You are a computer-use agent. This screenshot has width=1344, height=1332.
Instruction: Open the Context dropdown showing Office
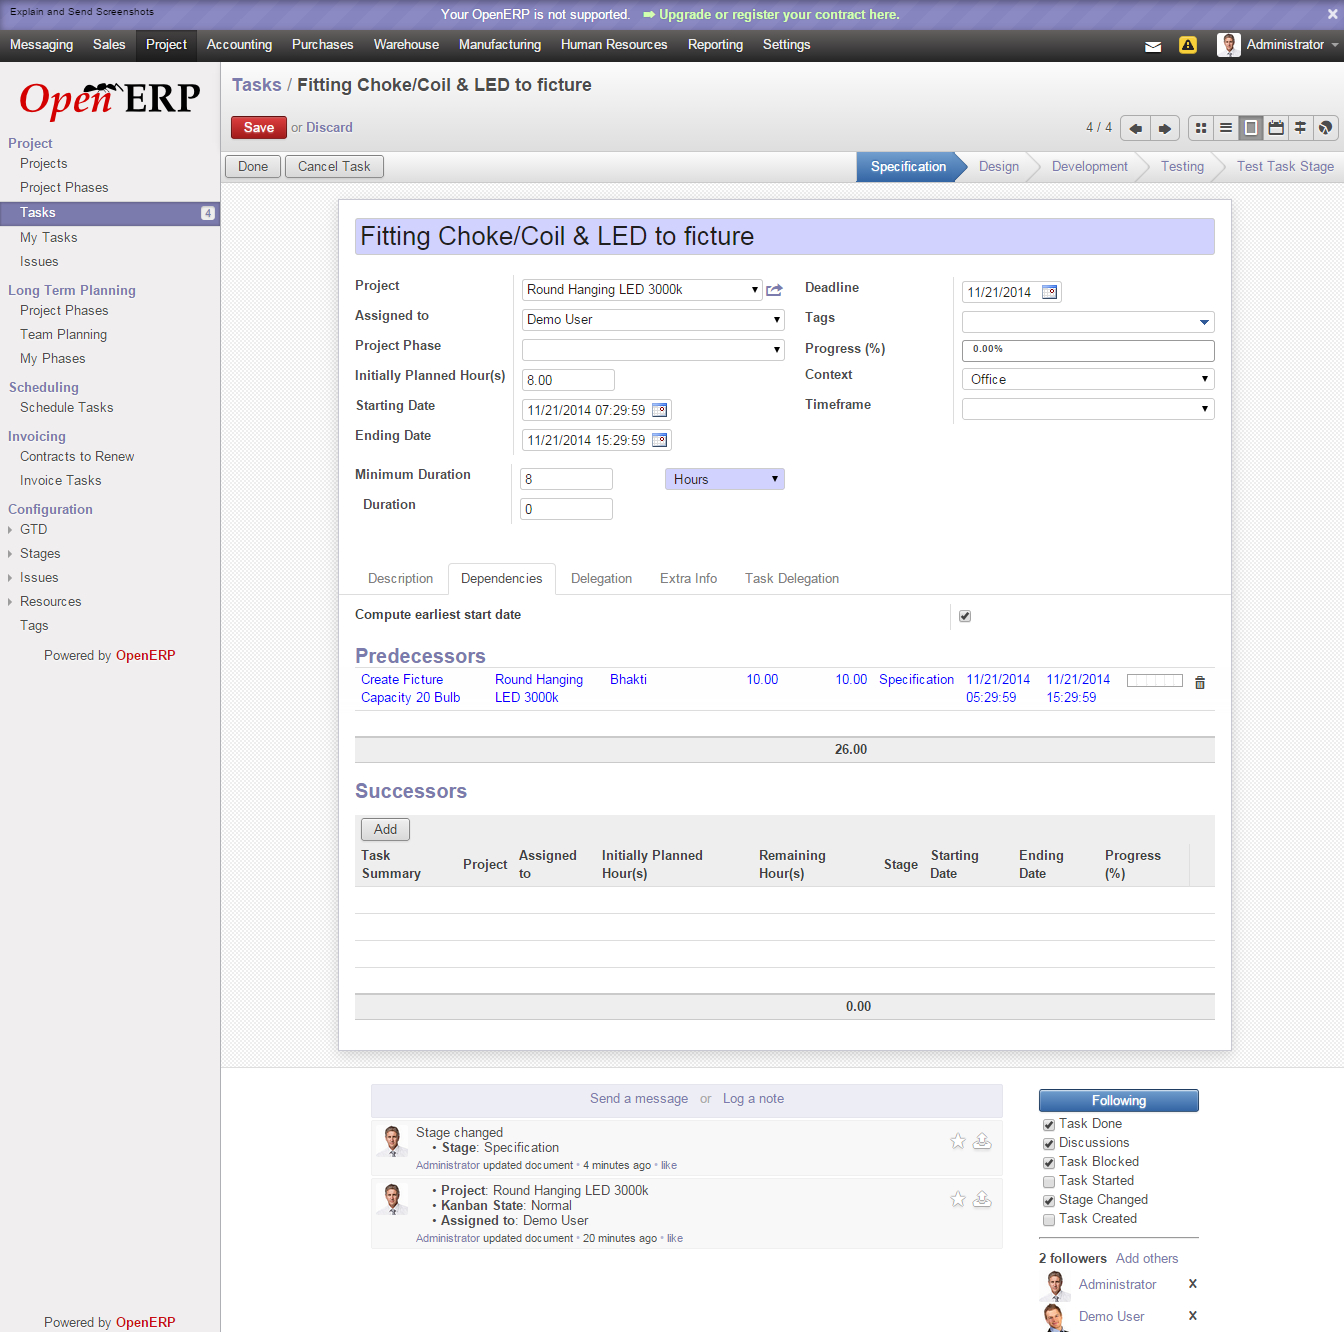[1087, 379]
